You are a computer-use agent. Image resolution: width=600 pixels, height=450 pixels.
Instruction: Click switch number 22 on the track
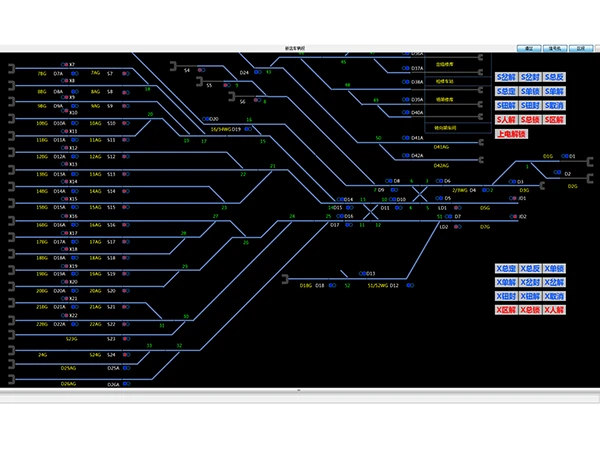pos(243,174)
